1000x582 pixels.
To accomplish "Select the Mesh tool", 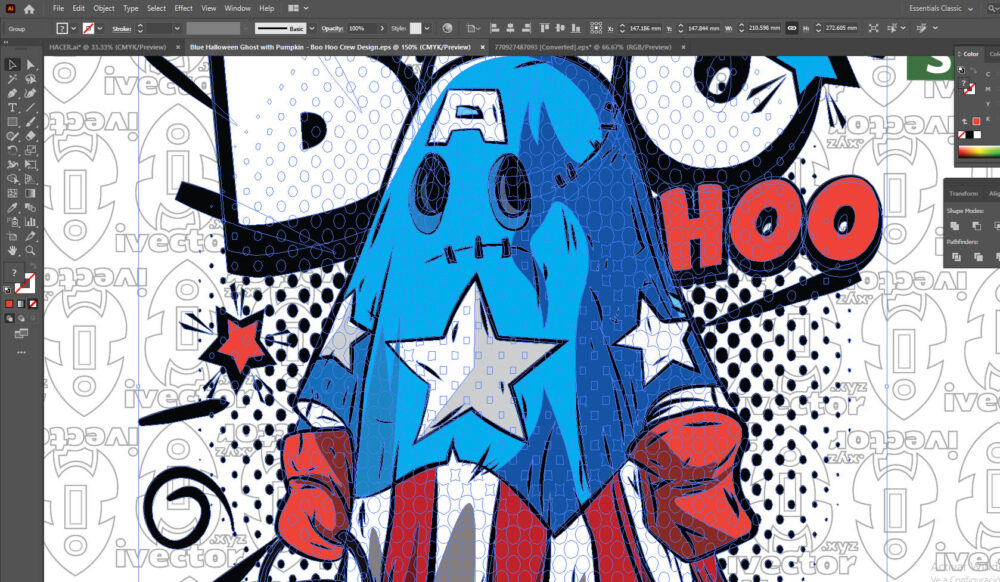I will point(12,193).
